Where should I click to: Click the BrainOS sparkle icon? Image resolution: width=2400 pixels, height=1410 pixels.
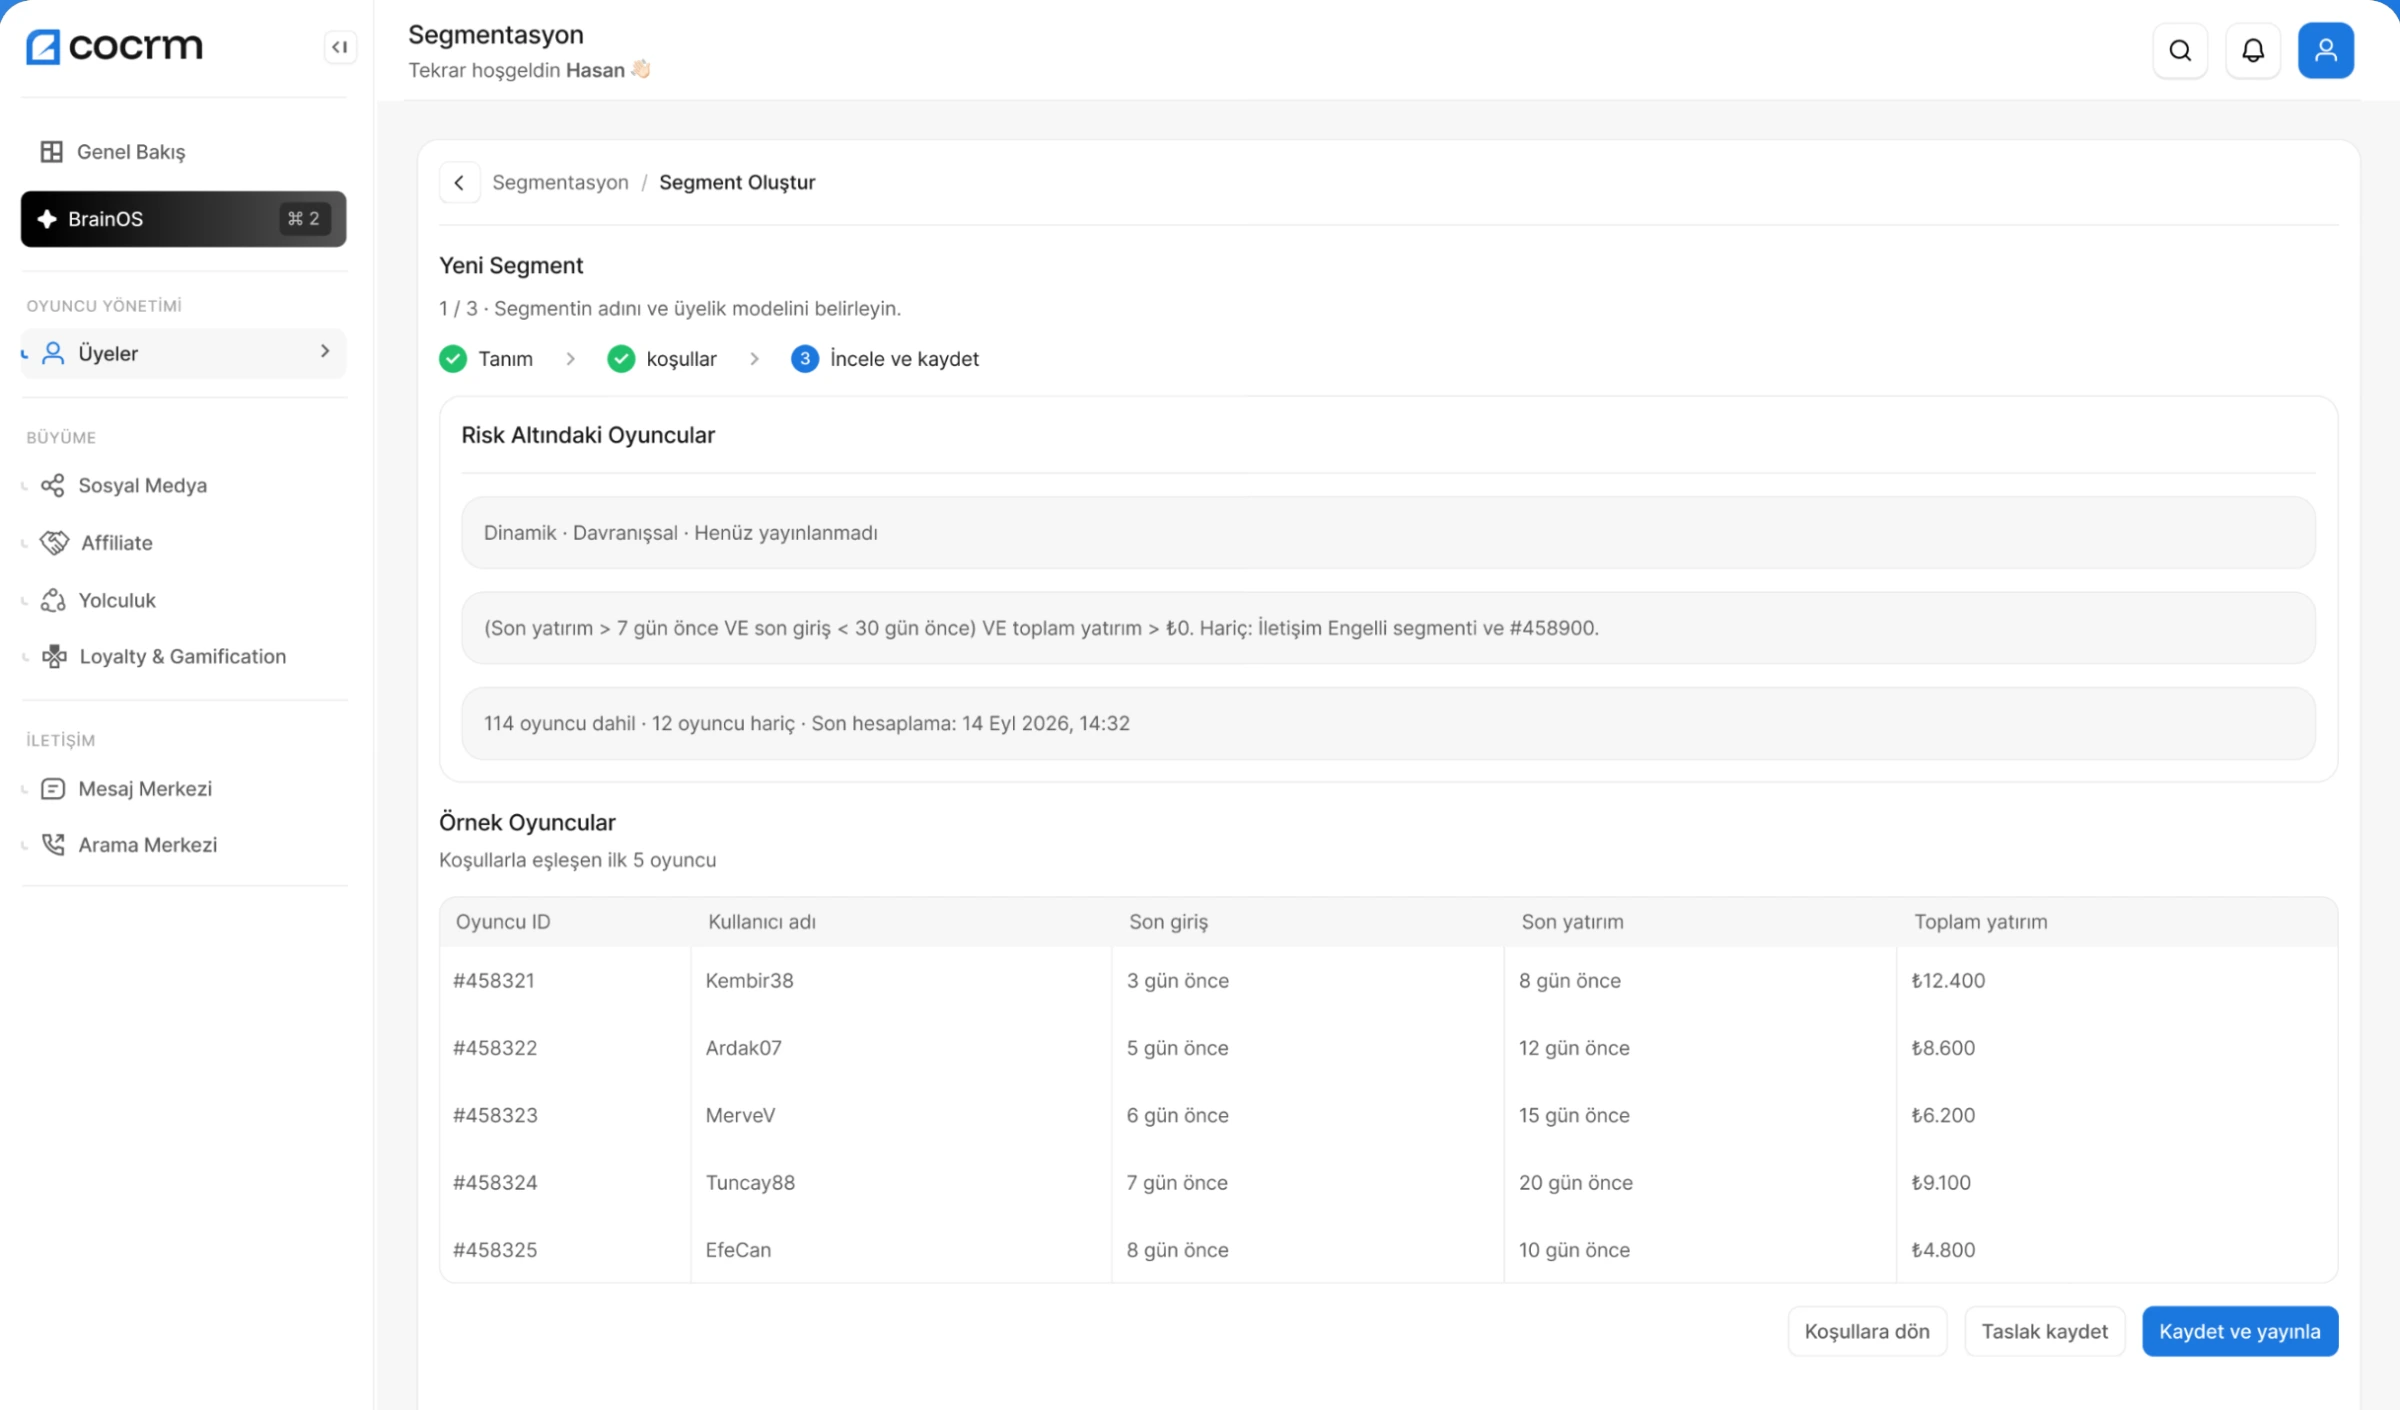[x=47, y=219]
